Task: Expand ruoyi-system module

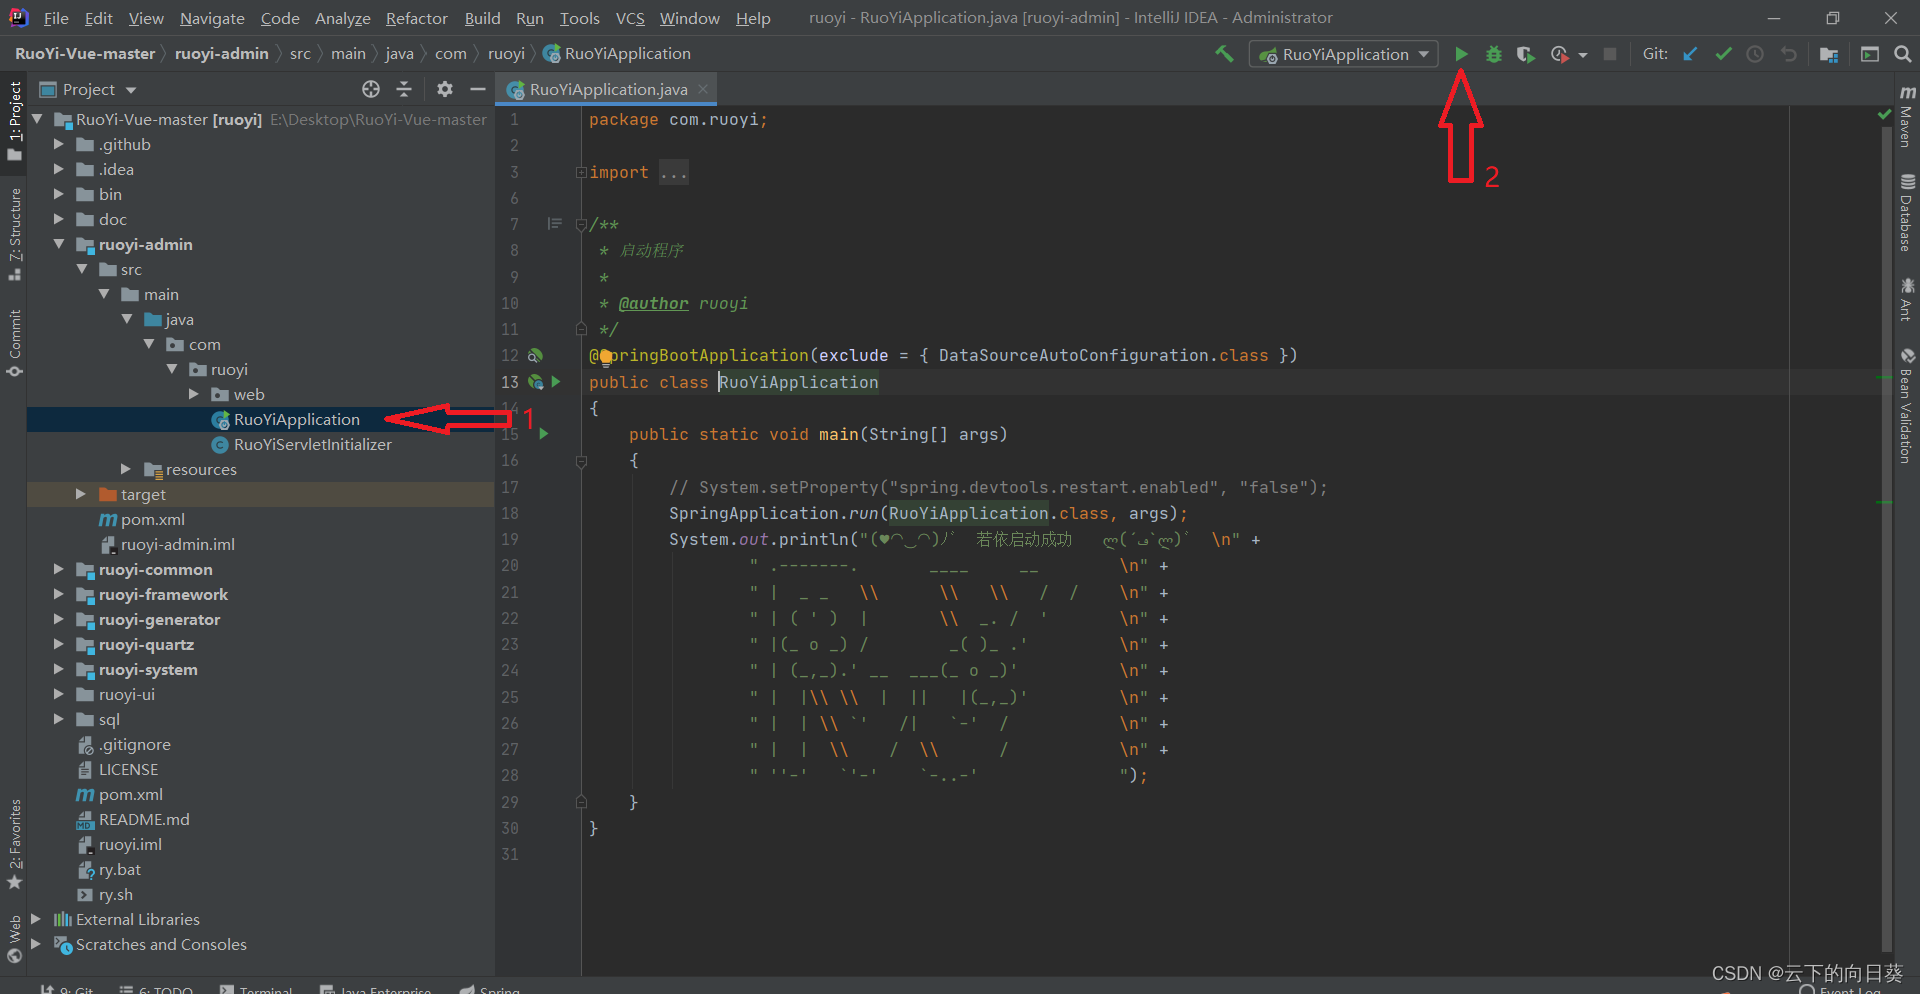Action: 58,669
